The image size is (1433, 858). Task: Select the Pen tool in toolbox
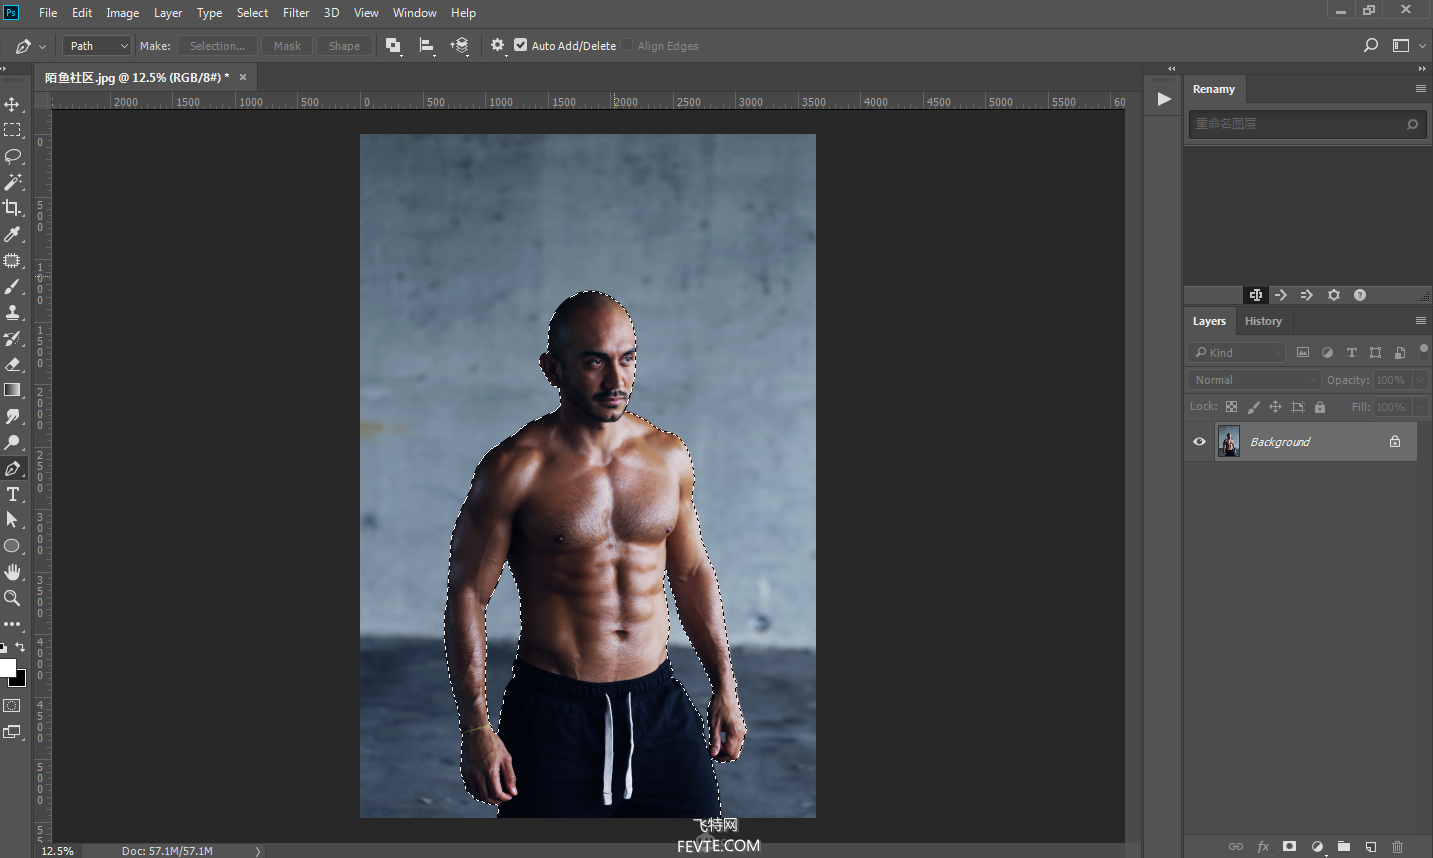(12, 468)
